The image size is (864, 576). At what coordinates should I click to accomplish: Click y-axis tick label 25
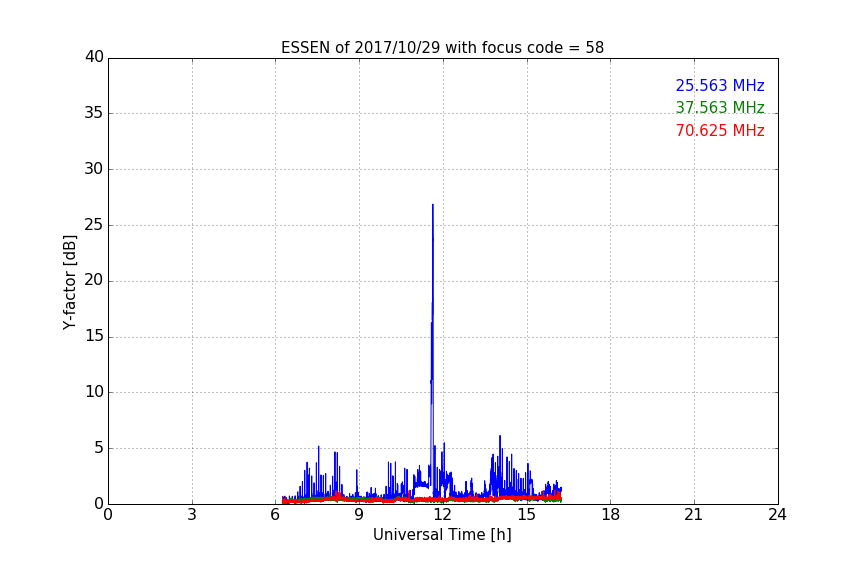(x=94, y=225)
